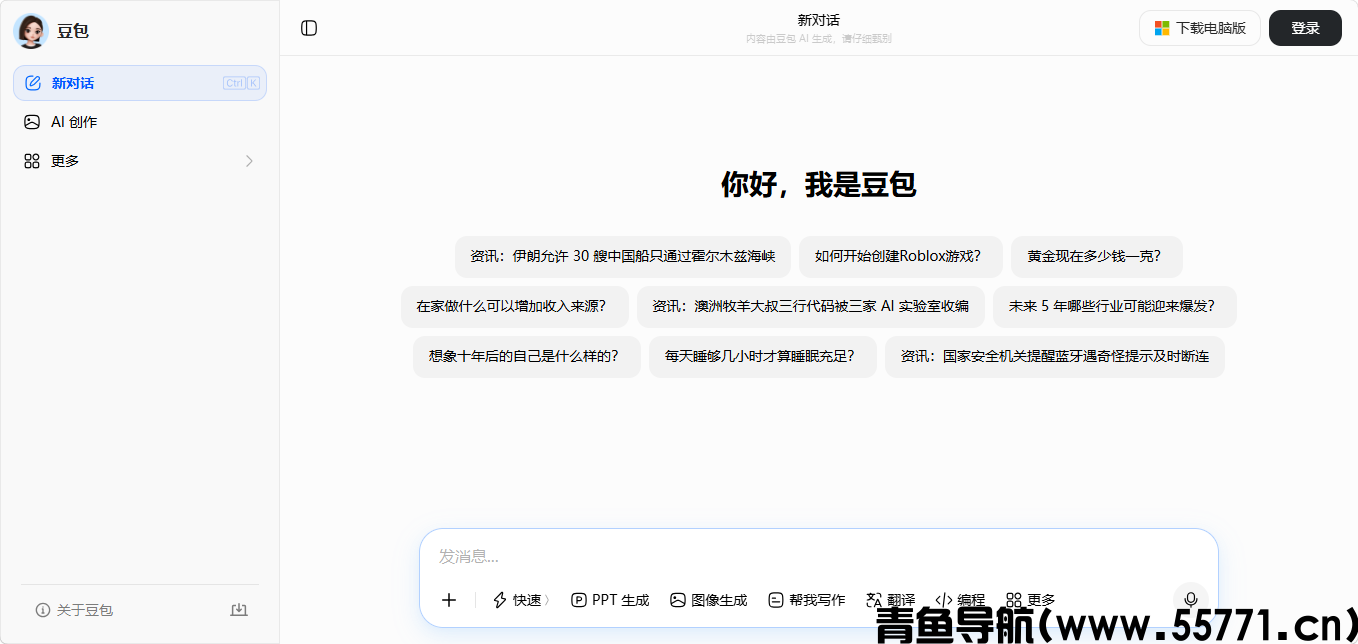Click the 更多 chevron arrow in sidebar

(x=249, y=161)
